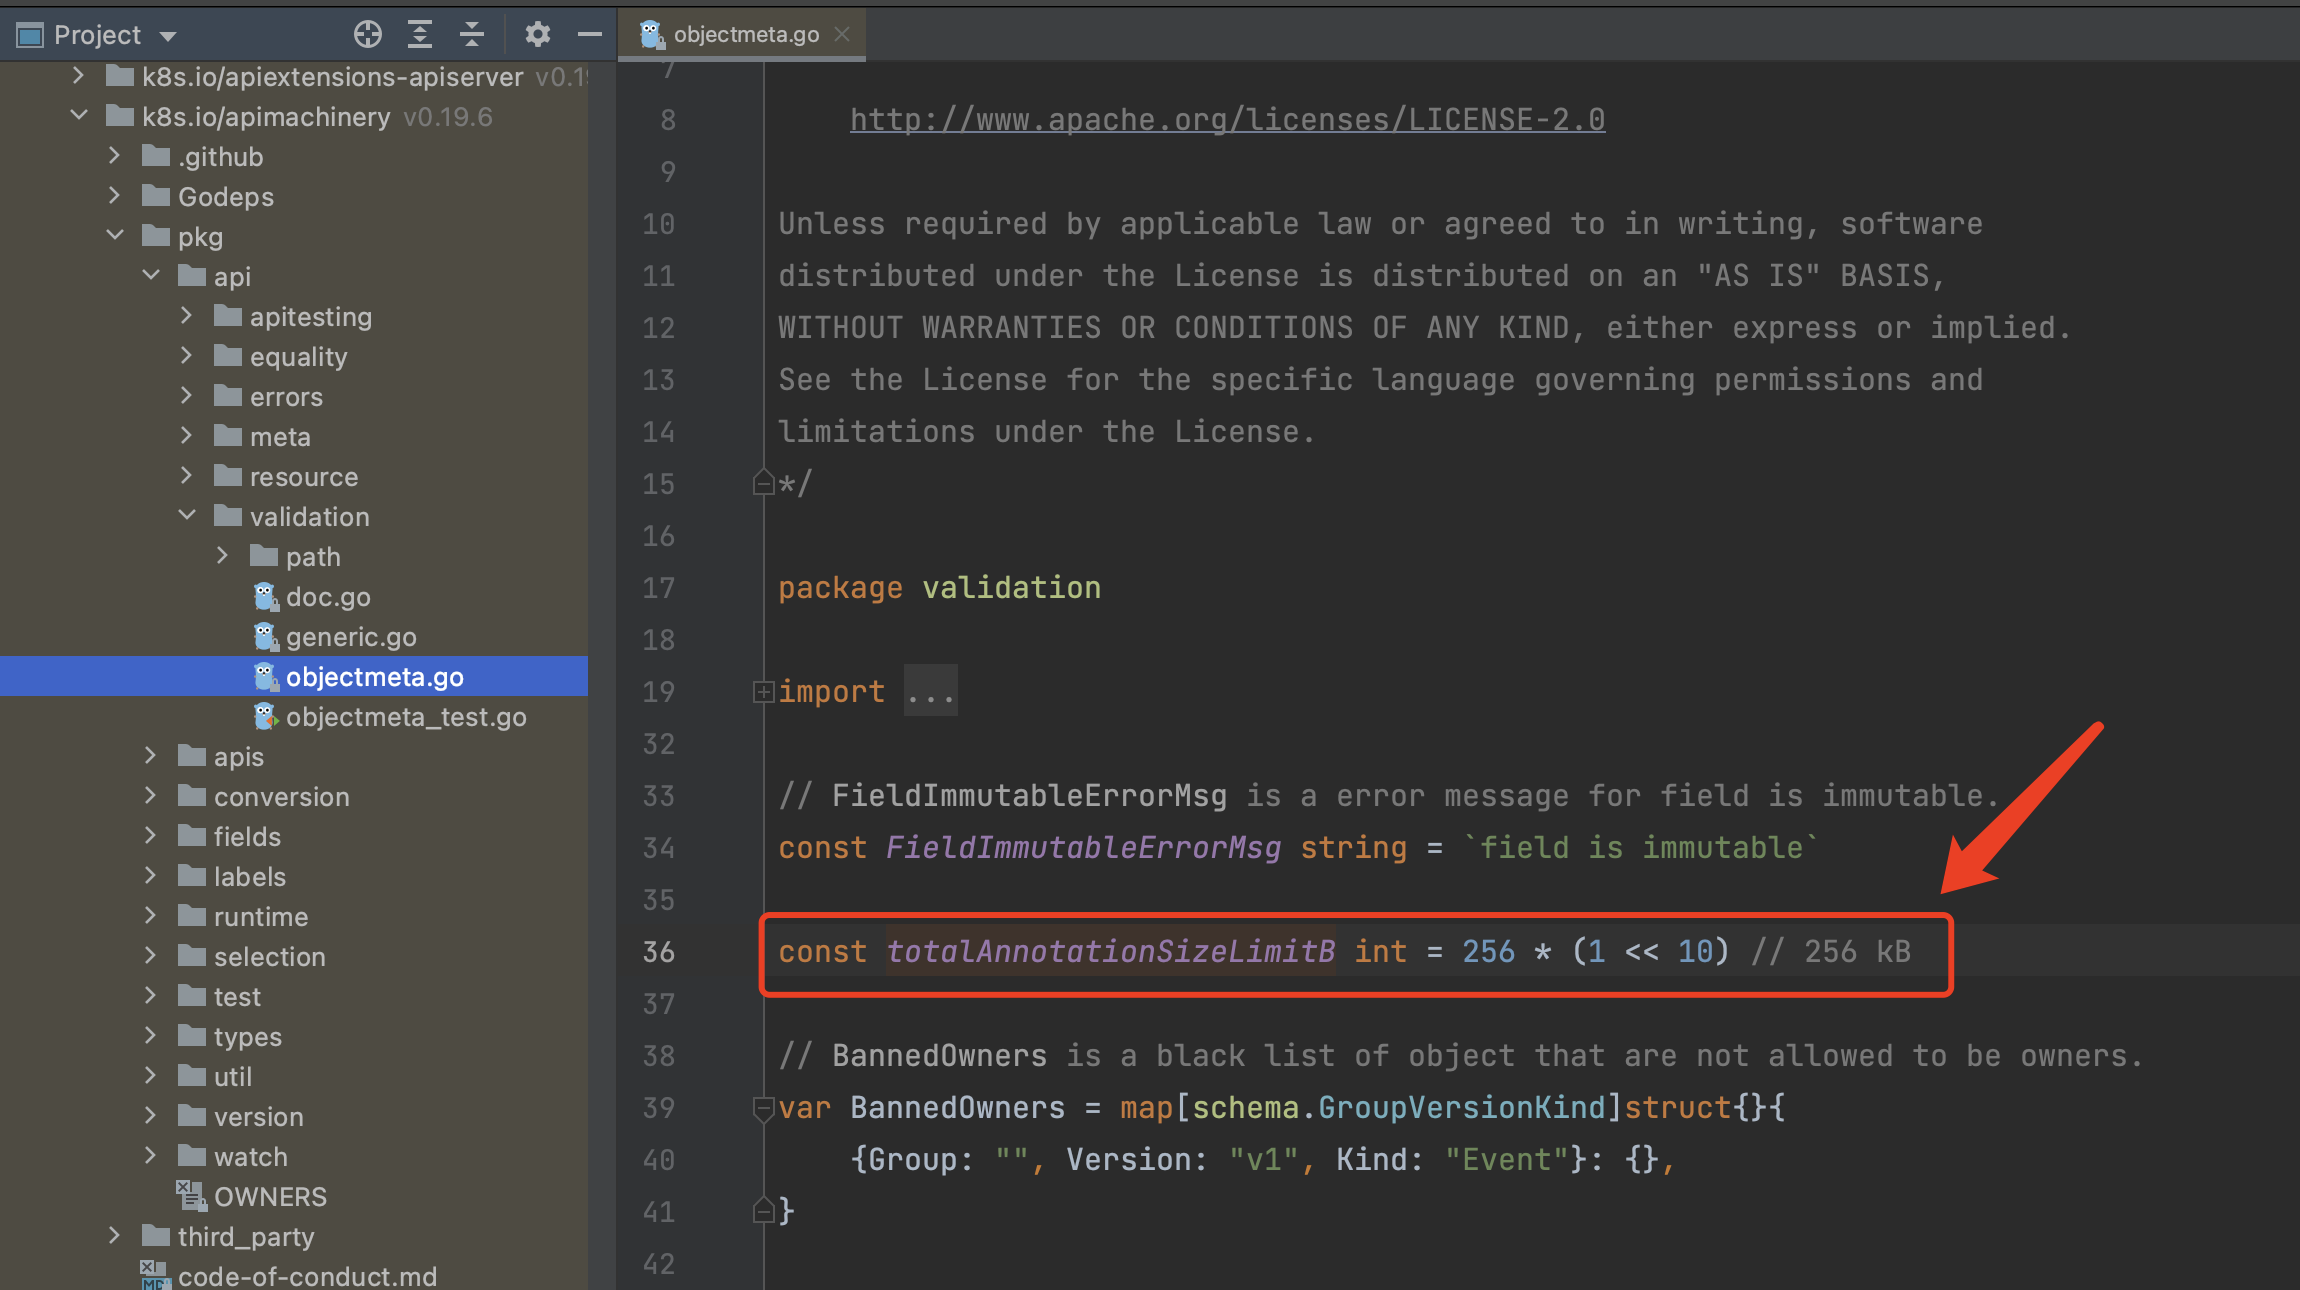This screenshot has width=2300, height=1290.
Task: Unfold the collapsed import block
Action: point(763,692)
